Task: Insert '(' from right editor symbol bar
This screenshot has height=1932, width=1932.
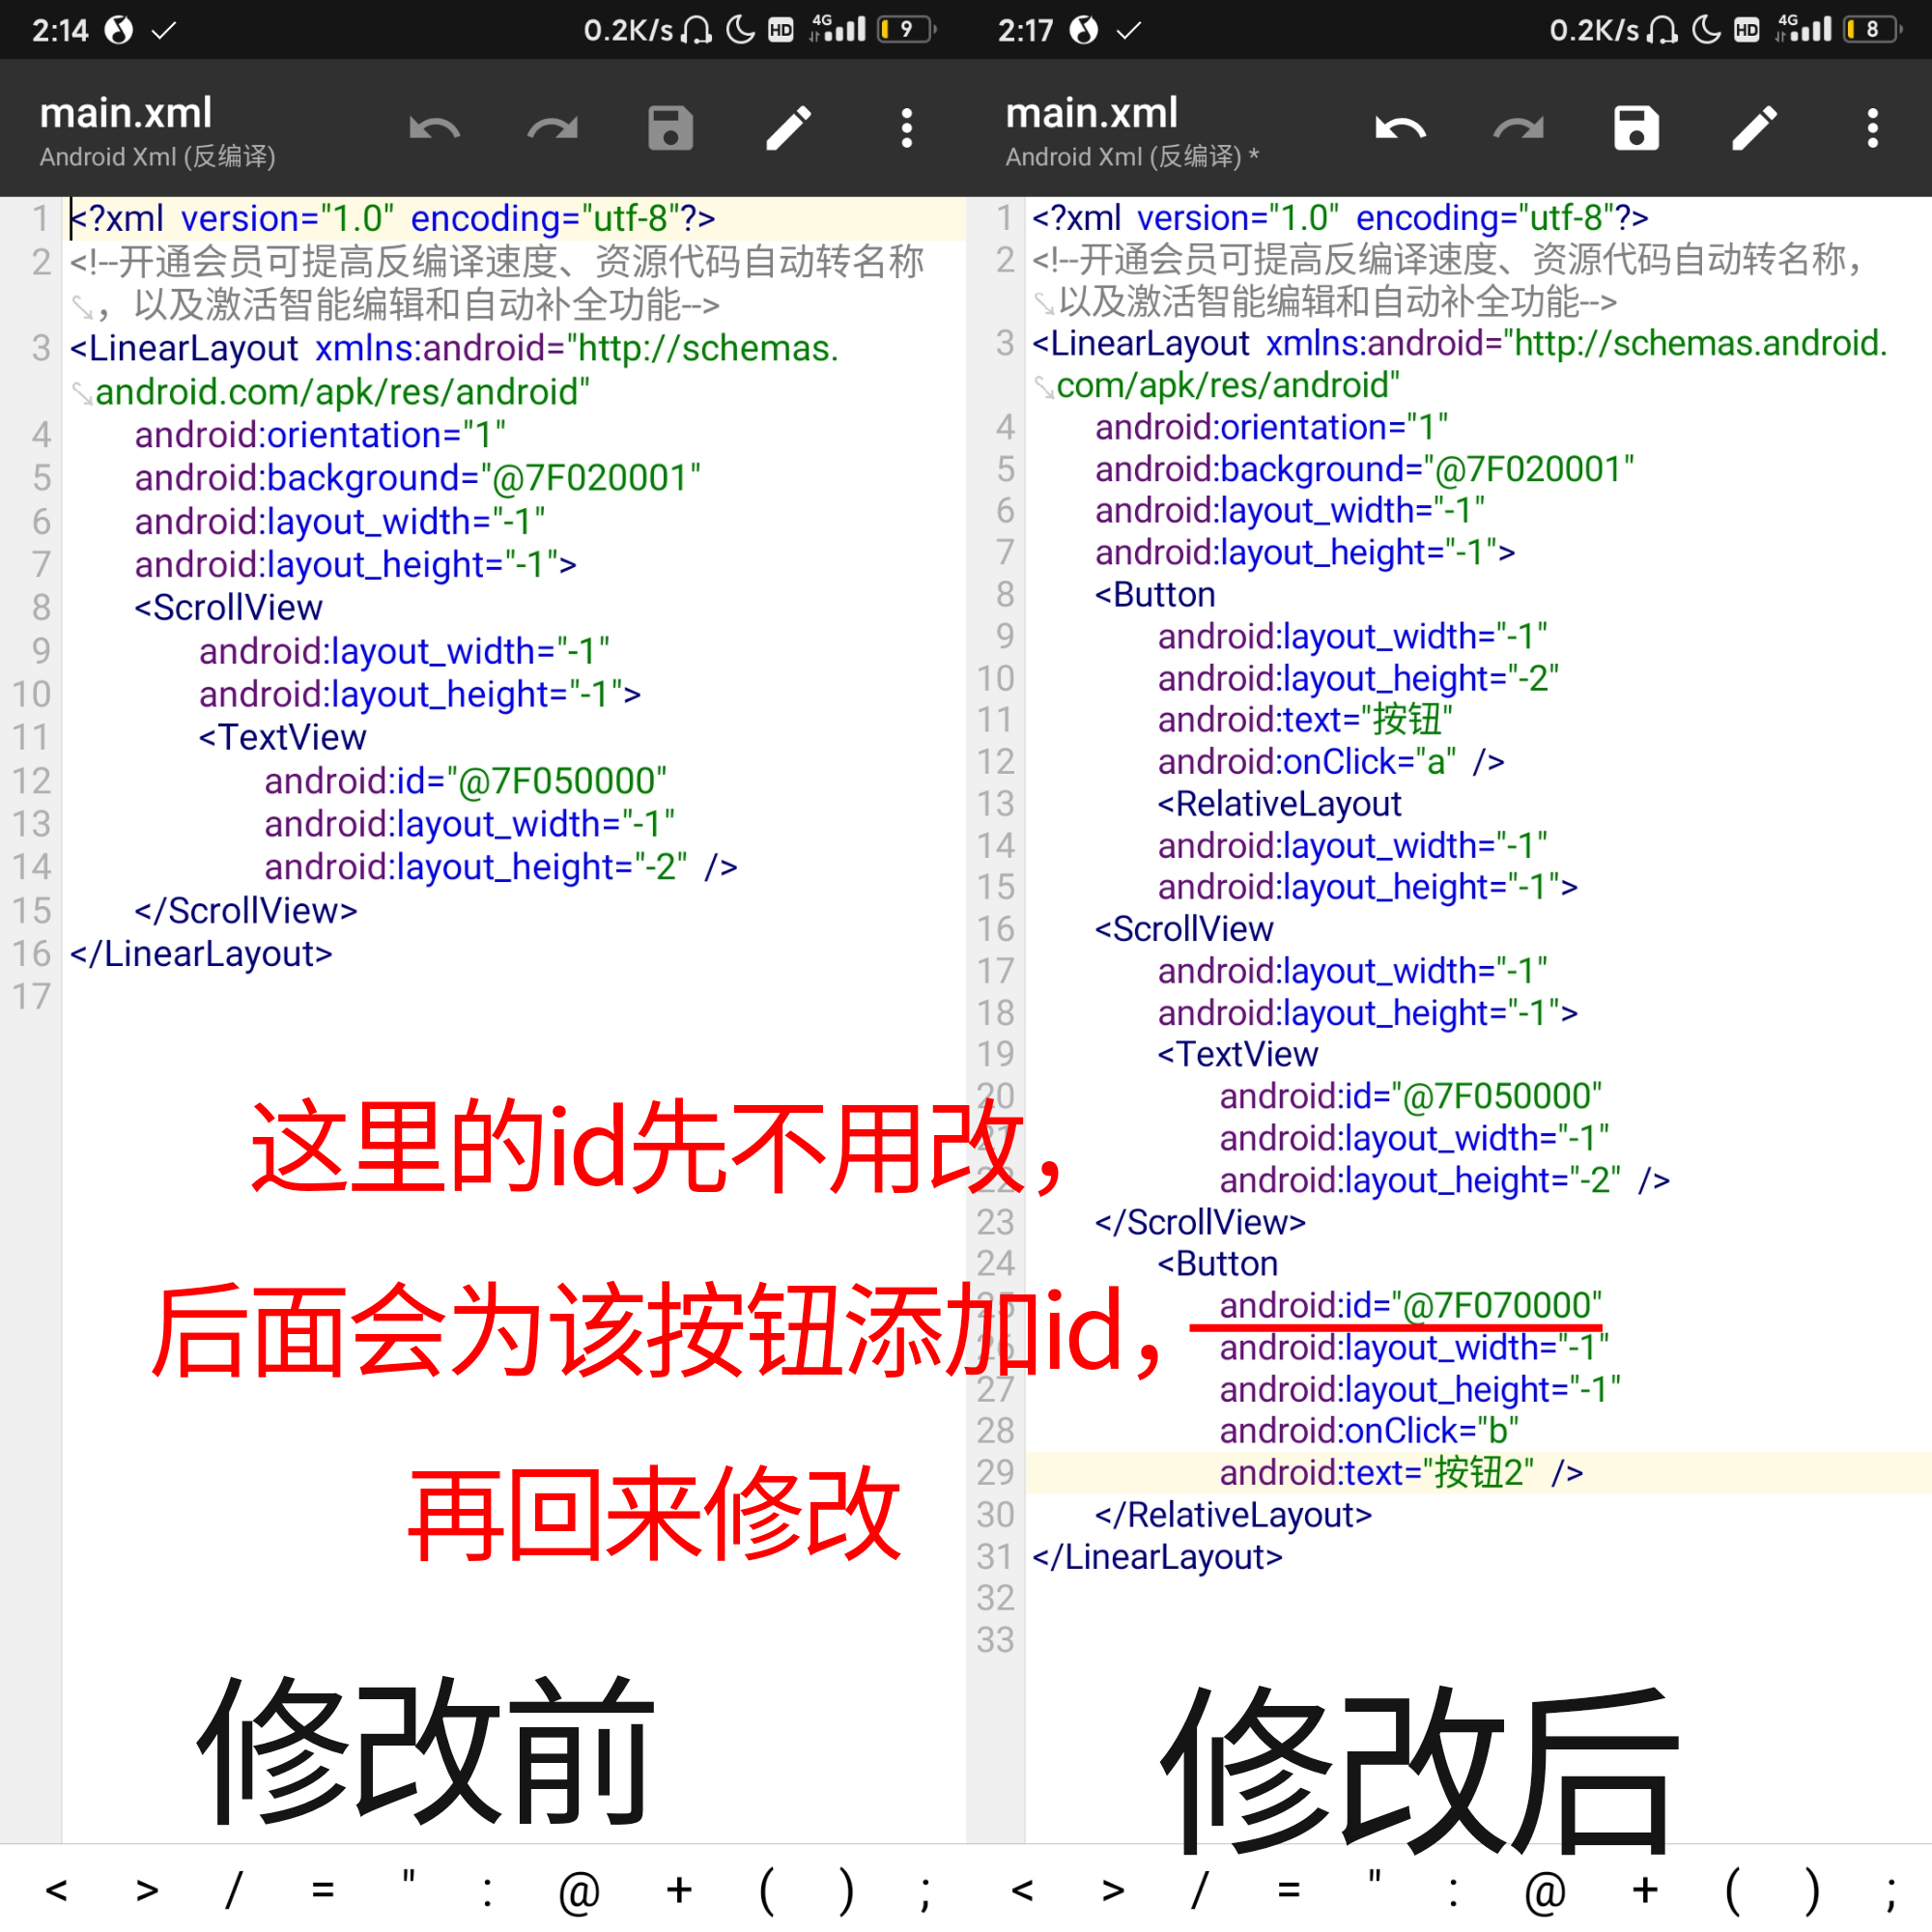Action: pyautogui.click(x=1732, y=1890)
